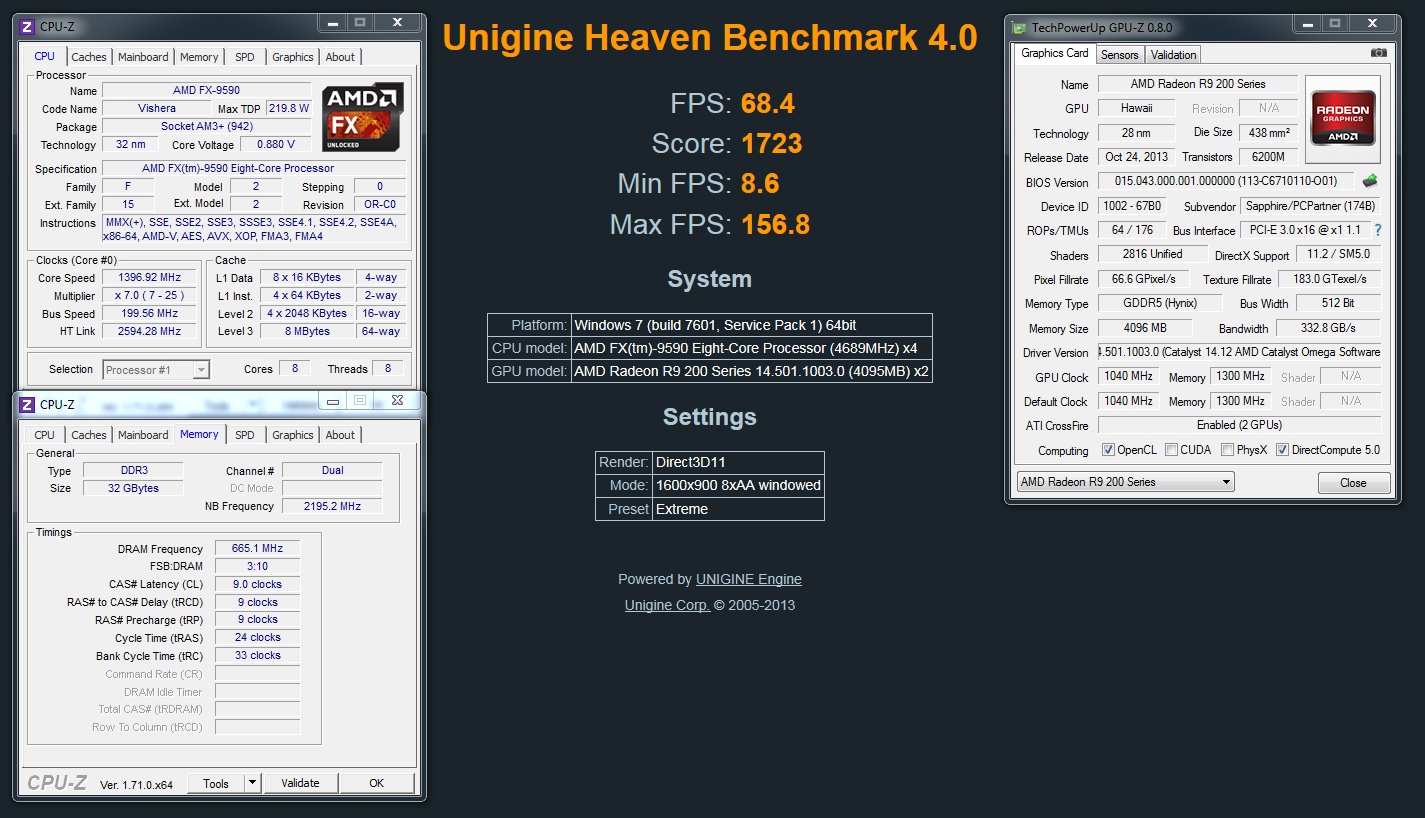Click the BIOS Version value field
The width and height of the screenshot is (1425, 818).
pyautogui.click(x=1226, y=181)
